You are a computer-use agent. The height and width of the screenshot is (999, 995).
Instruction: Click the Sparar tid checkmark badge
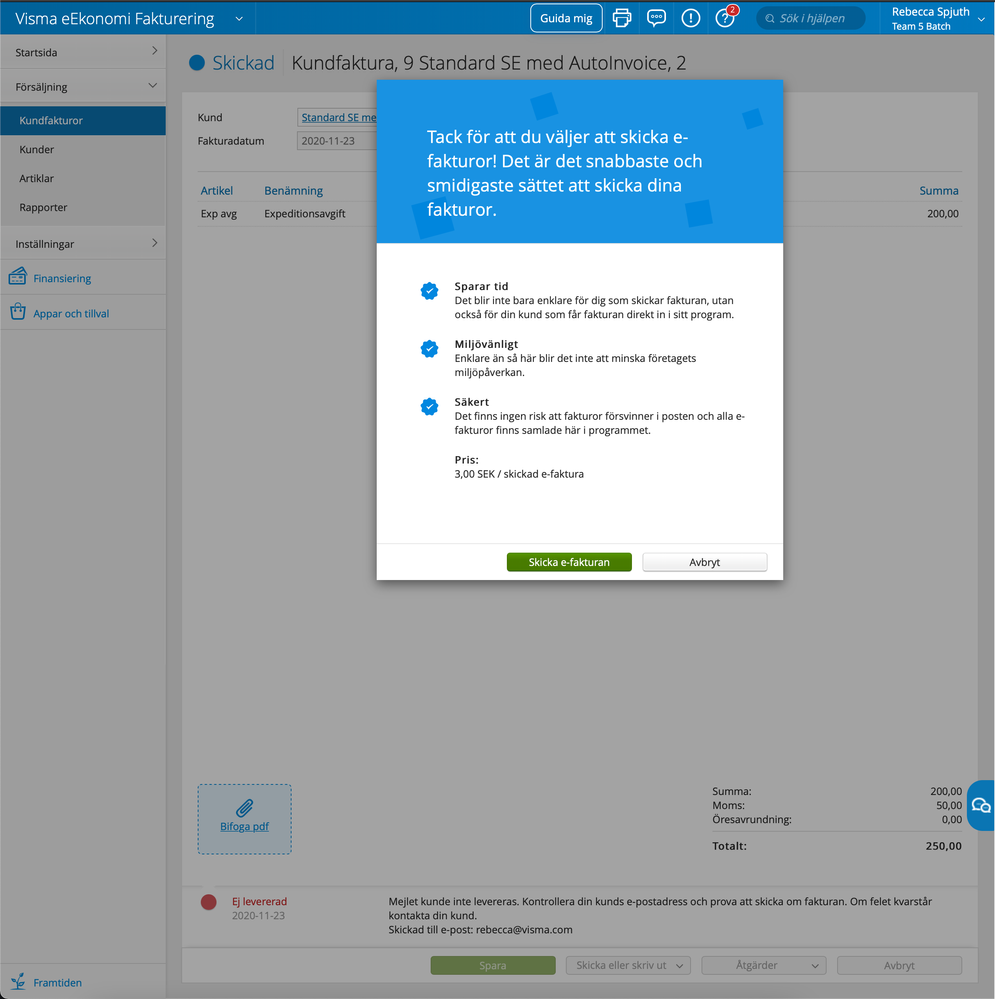click(x=429, y=291)
